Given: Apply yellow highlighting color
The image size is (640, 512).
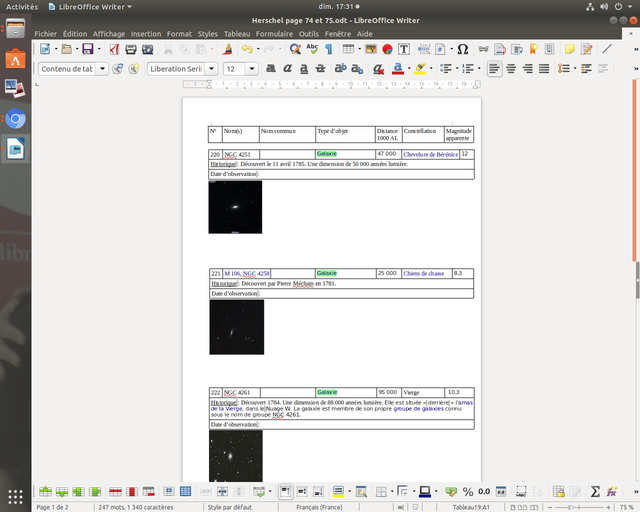Looking at the screenshot, I should [420, 69].
